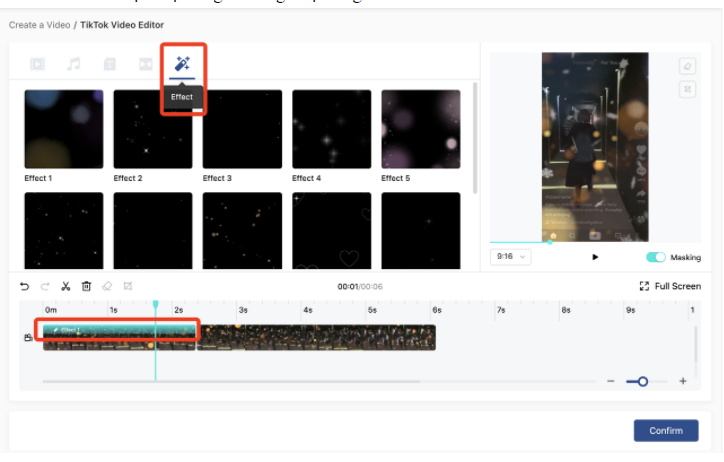Click the undo arrow icon
The image size is (724, 462).
coord(24,286)
